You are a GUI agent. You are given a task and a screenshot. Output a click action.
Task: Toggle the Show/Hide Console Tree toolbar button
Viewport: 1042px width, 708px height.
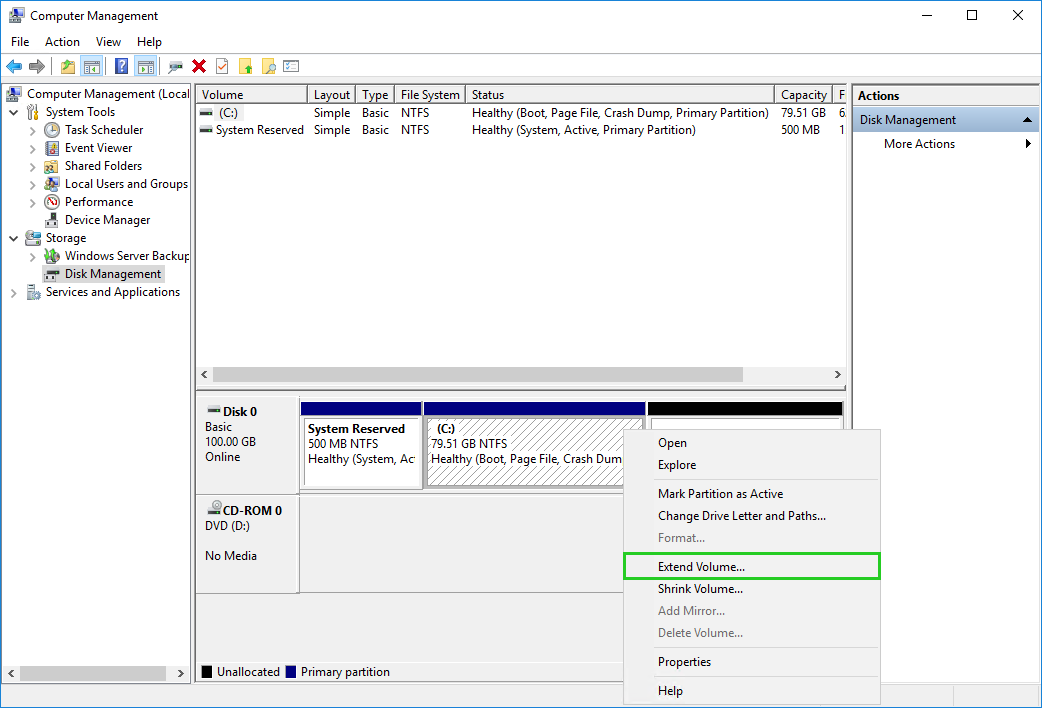click(92, 66)
